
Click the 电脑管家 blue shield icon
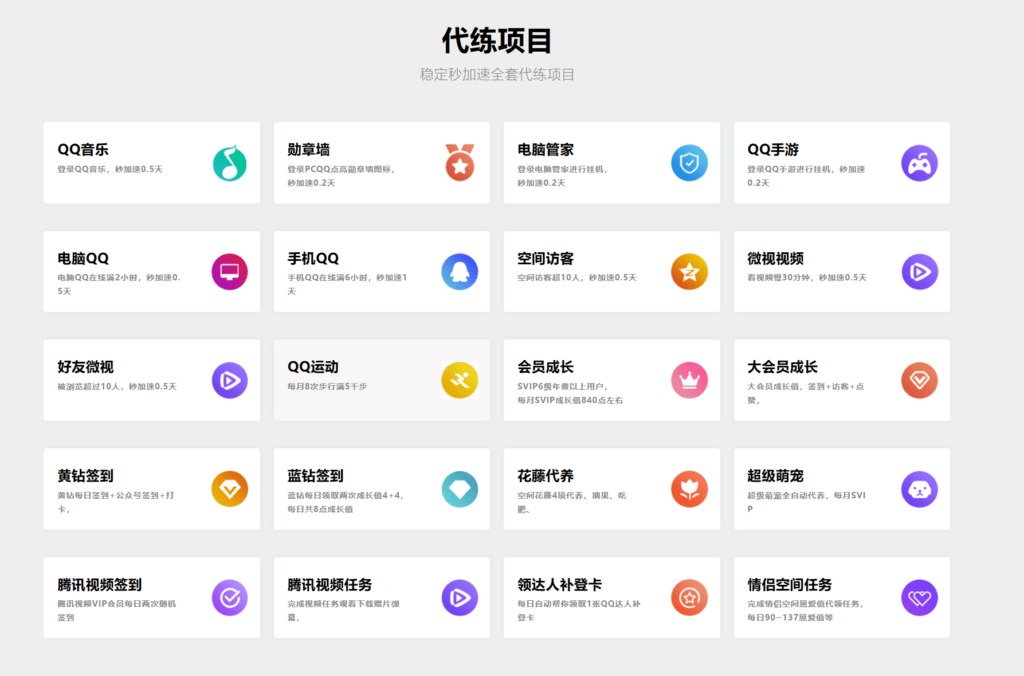coord(690,163)
